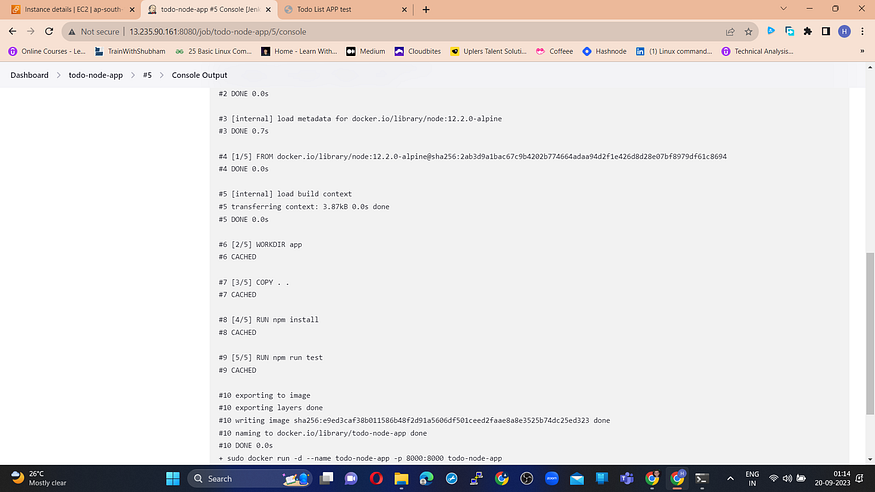The width and height of the screenshot is (875, 492).
Task: Open the Home - Learn With... bookmark
Action: click(x=299, y=51)
